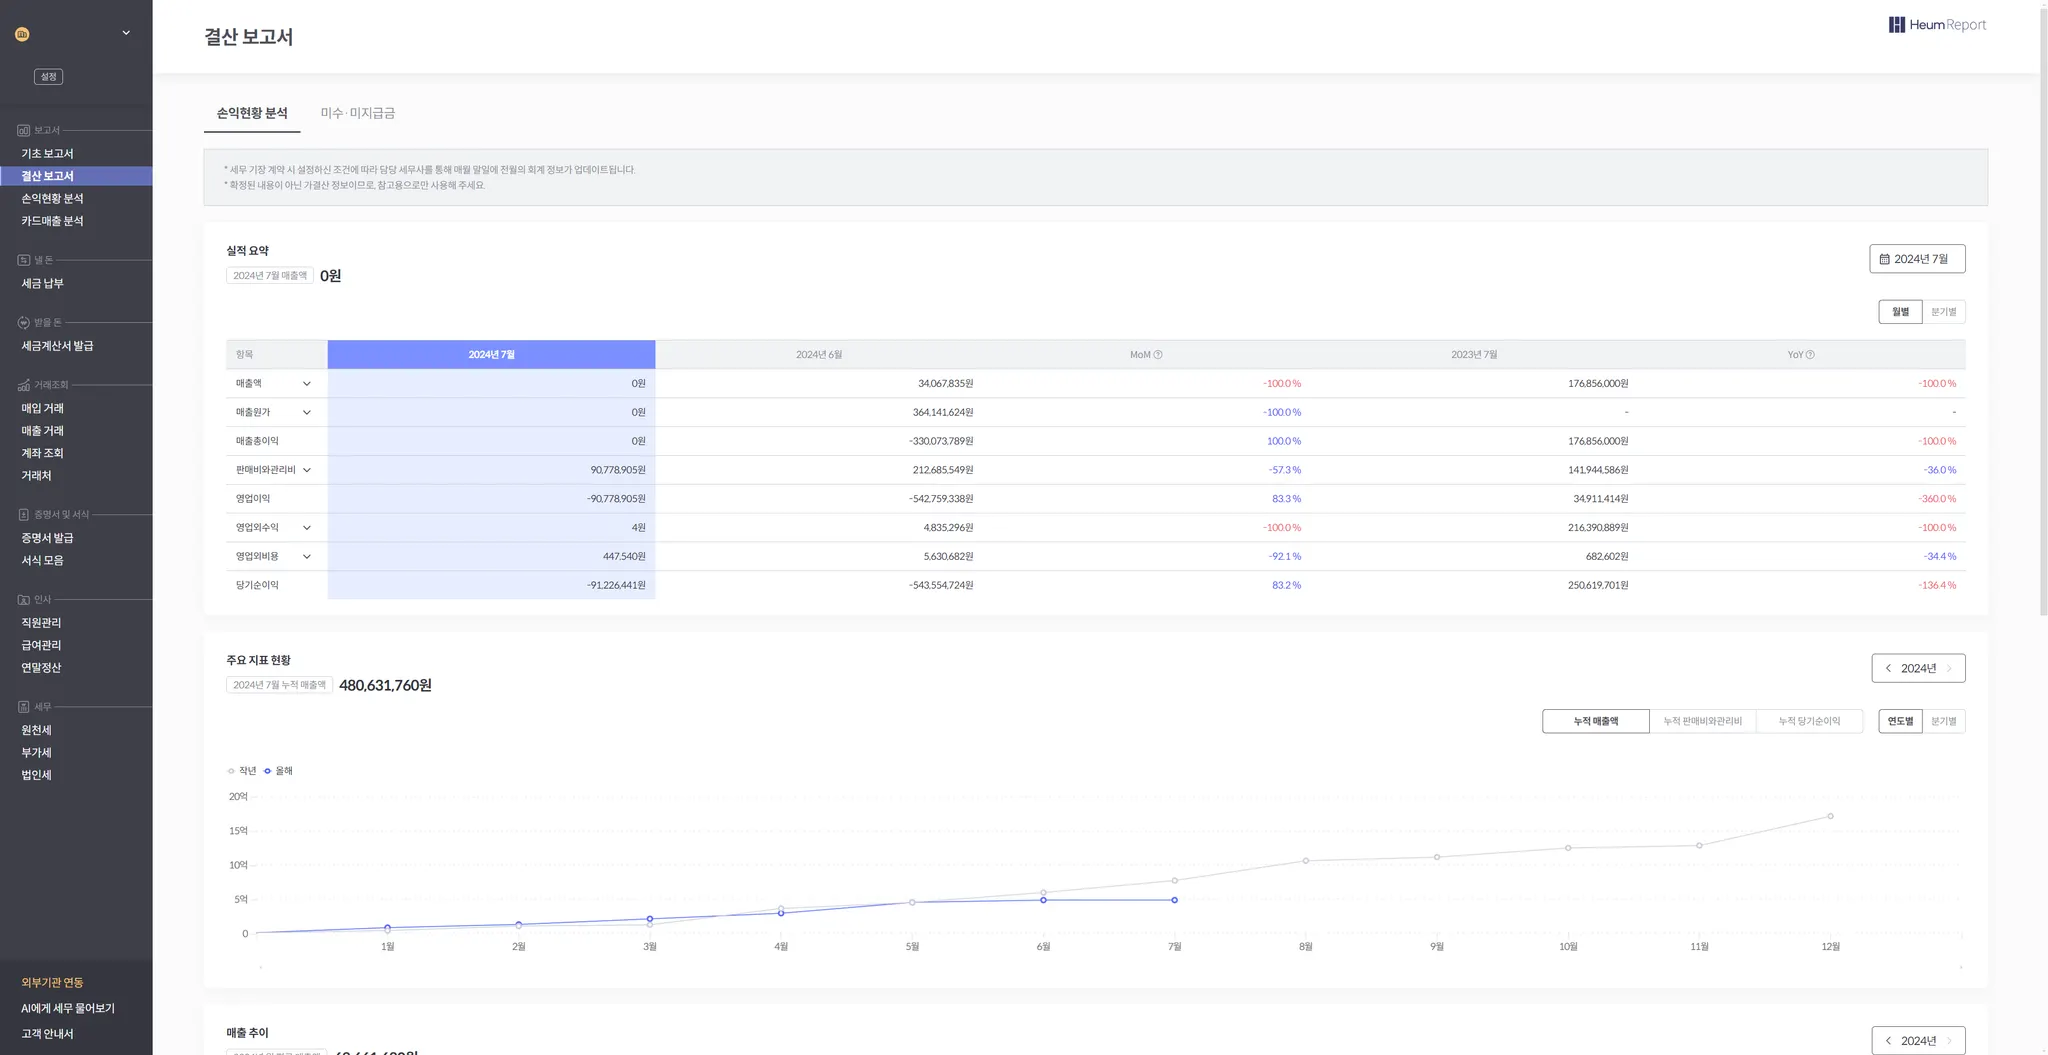
Task: Click the 증명서 및 서식 section icon
Action: (x=23, y=514)
